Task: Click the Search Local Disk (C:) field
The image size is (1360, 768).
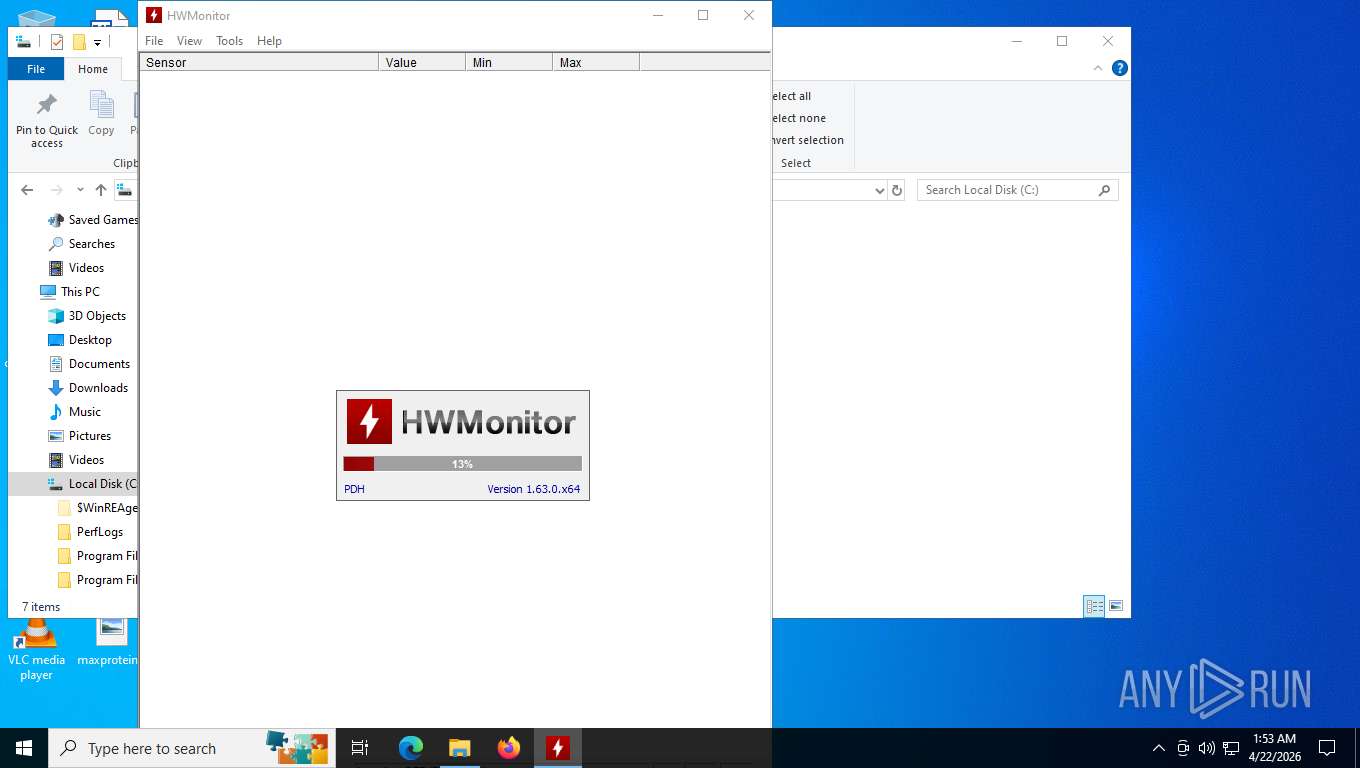Action: click(1017, 190)
